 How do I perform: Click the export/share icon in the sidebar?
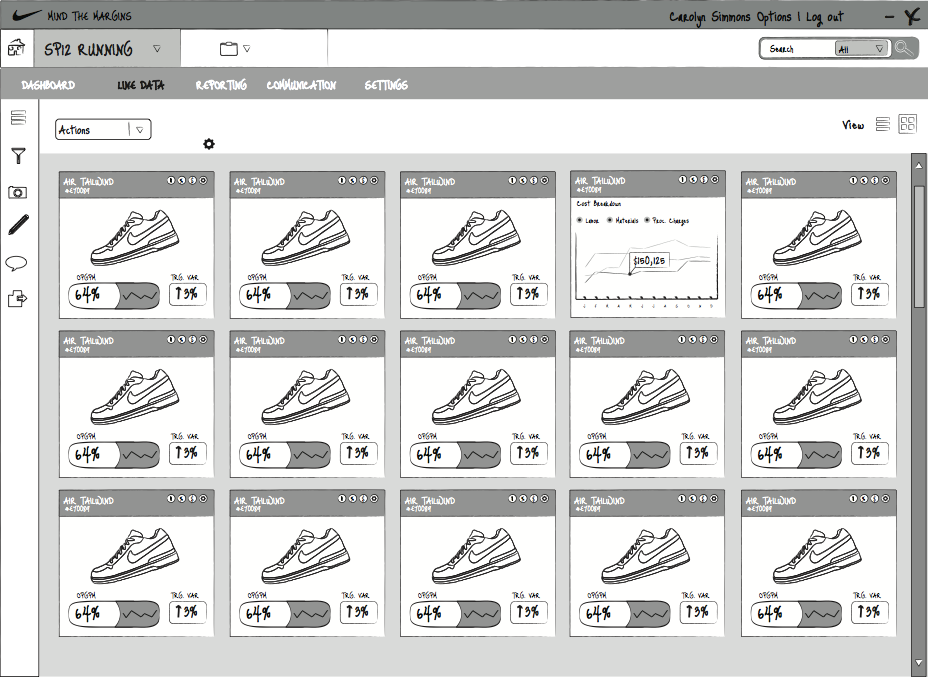pos(19,297)
